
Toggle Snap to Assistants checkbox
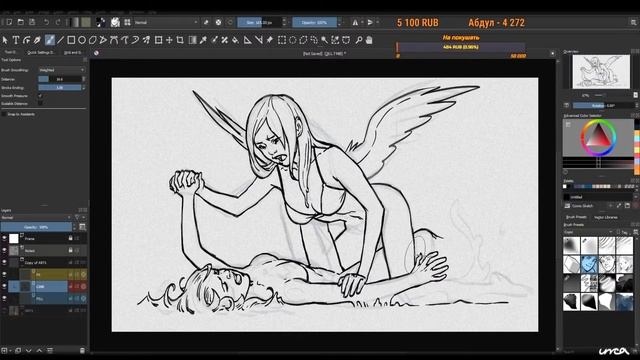[x=4, y=114]
